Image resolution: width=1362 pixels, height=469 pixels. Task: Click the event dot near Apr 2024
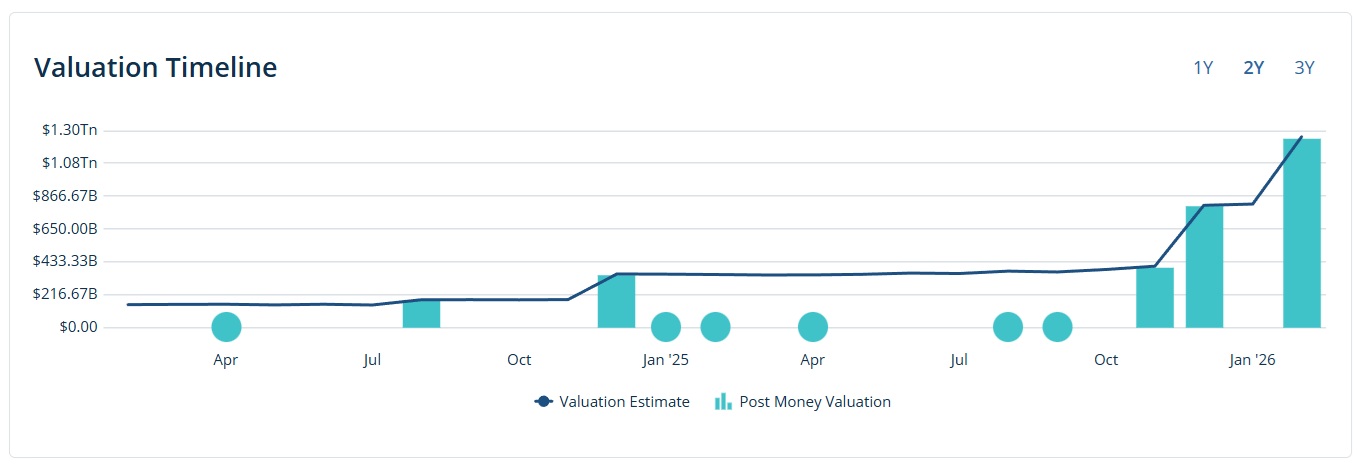tap(227, 327)
